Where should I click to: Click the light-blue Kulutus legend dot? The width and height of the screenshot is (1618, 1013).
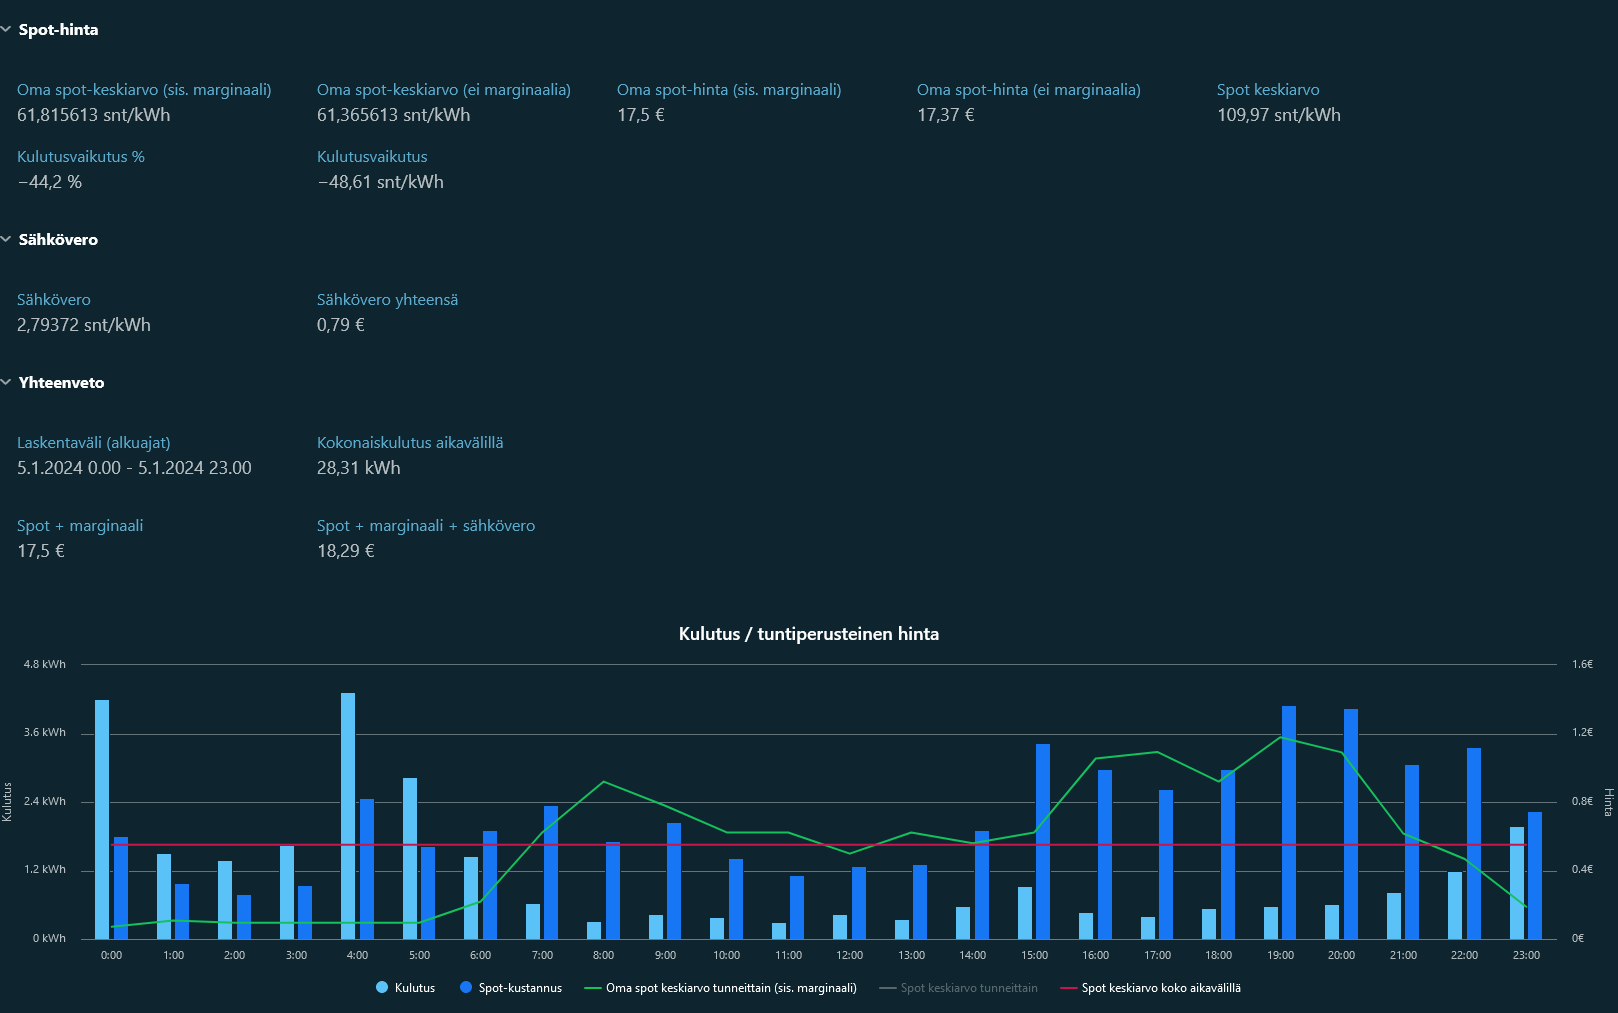382,988
